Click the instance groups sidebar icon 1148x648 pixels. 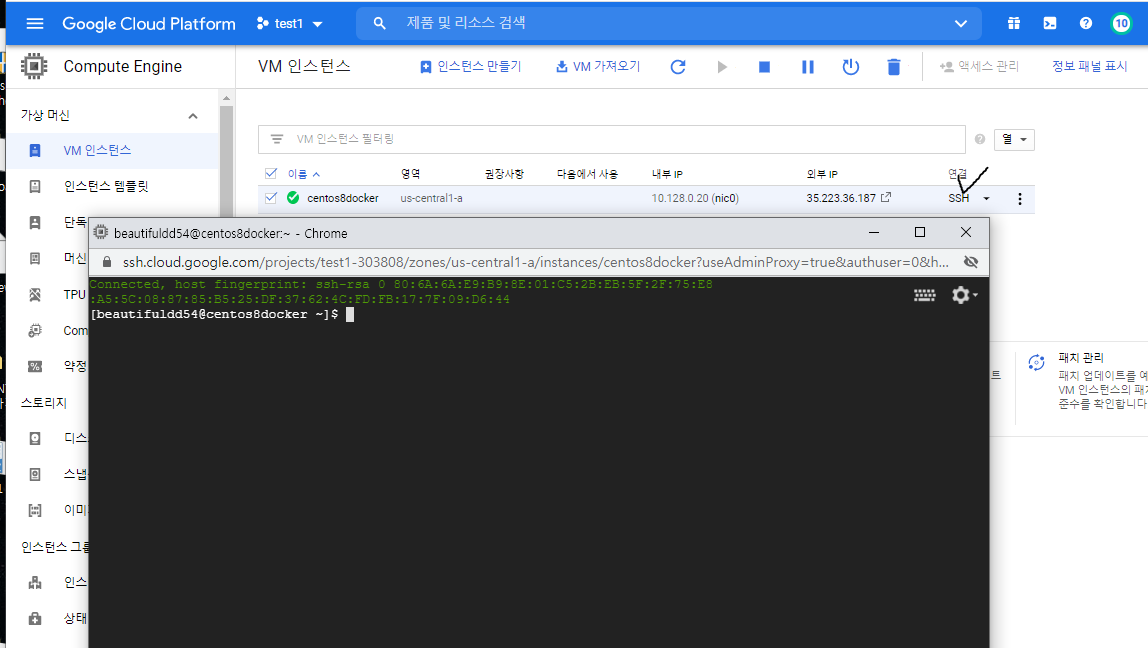point(34,582)
